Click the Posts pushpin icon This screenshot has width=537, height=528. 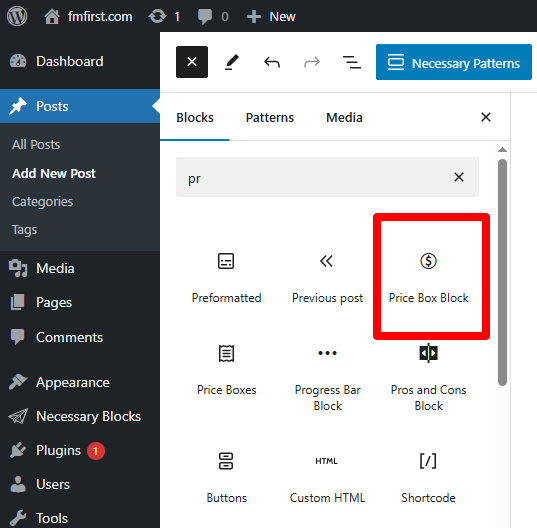coord(18,106)
